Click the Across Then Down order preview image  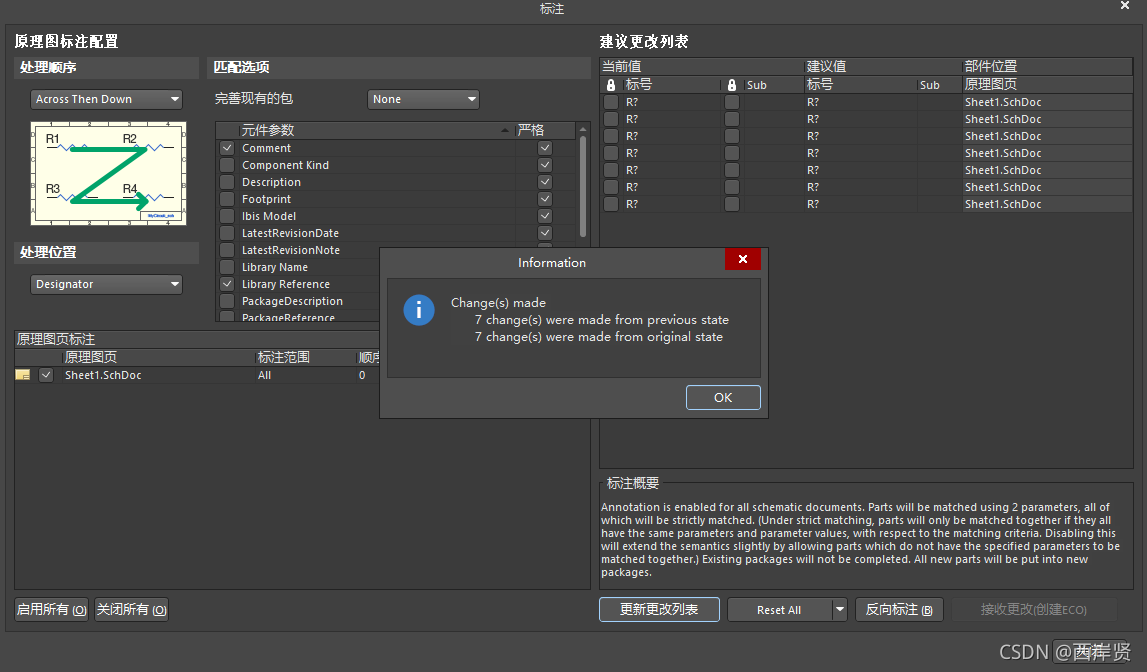pos(108,173)
